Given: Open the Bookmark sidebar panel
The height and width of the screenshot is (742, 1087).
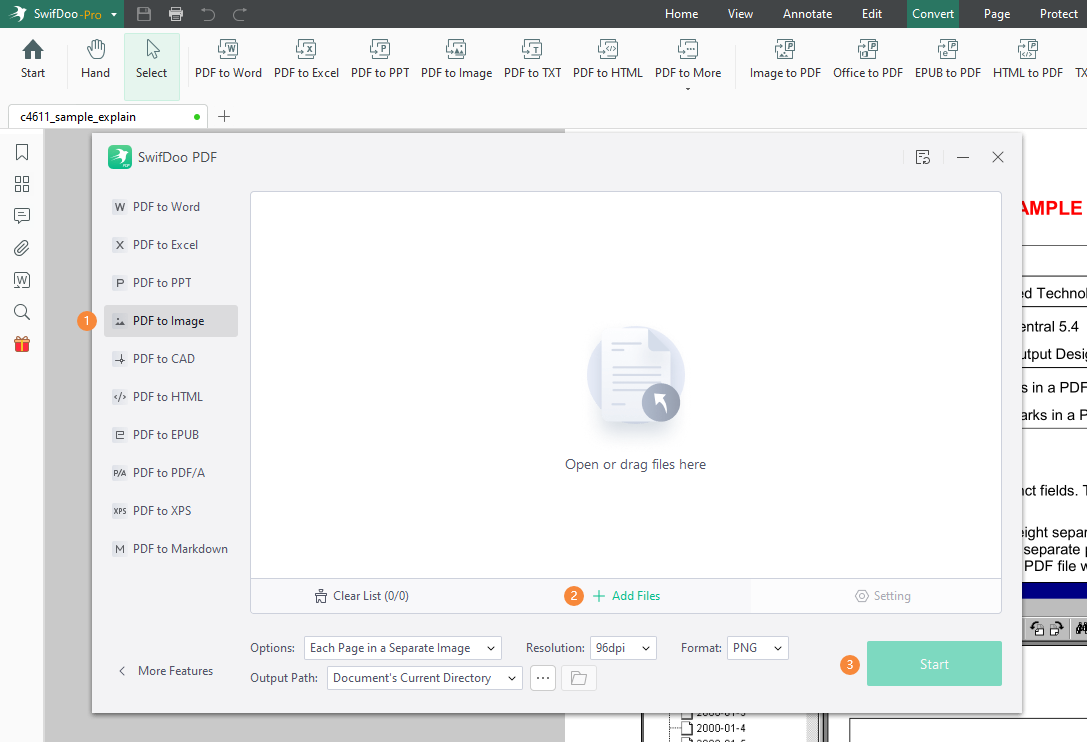Looking at the screenshot, I should coord(22,152).
